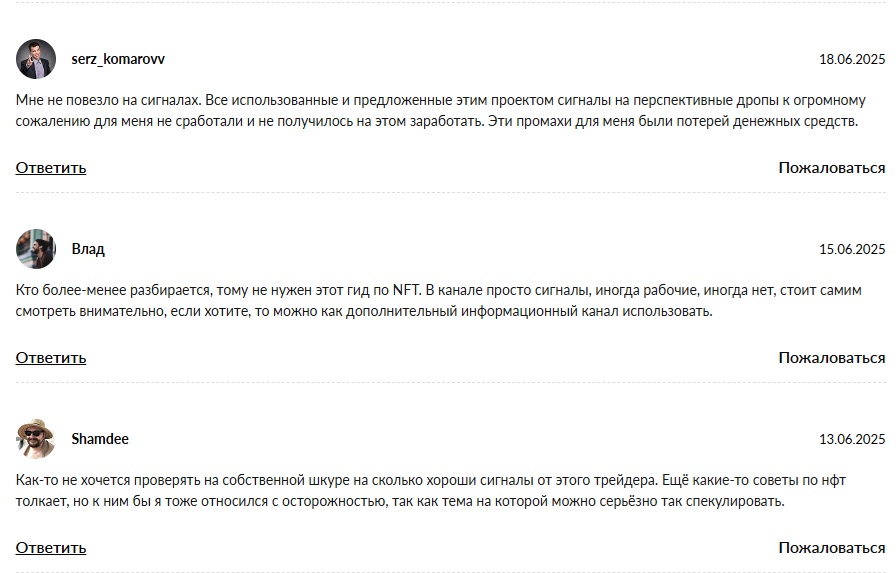The width and height of the screenshot is (896, 573).
Task: Click Влад's profile avatar
Action: coord(36,249)
